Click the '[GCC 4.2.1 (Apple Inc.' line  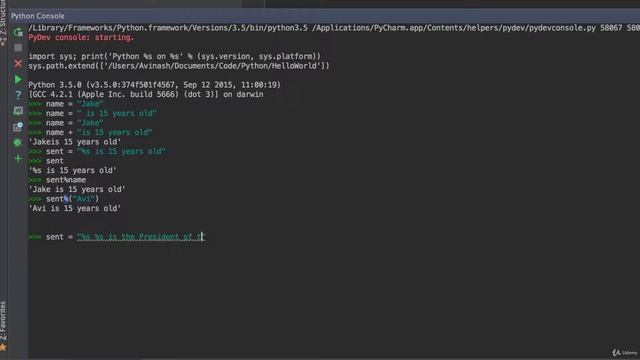coord(146,94)
